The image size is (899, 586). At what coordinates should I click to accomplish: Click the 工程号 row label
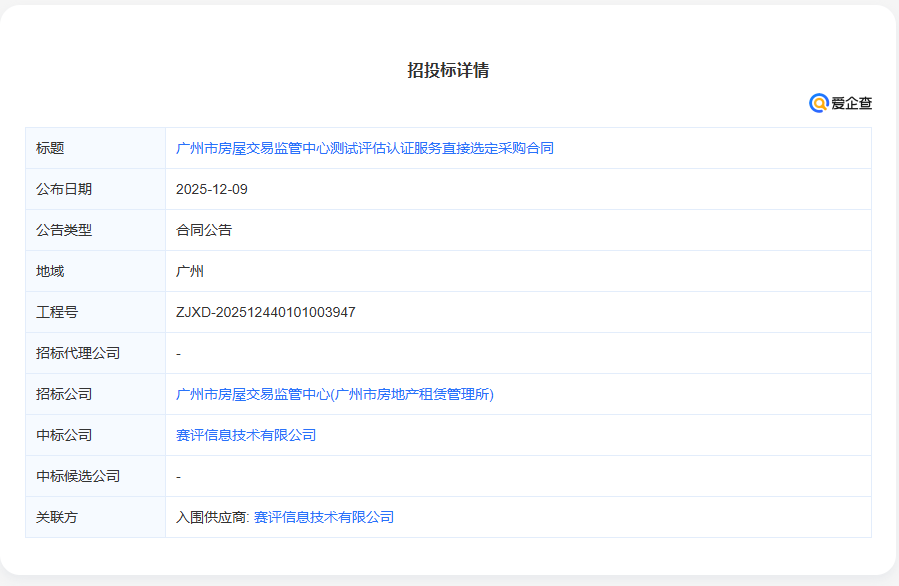pos(56,311)
